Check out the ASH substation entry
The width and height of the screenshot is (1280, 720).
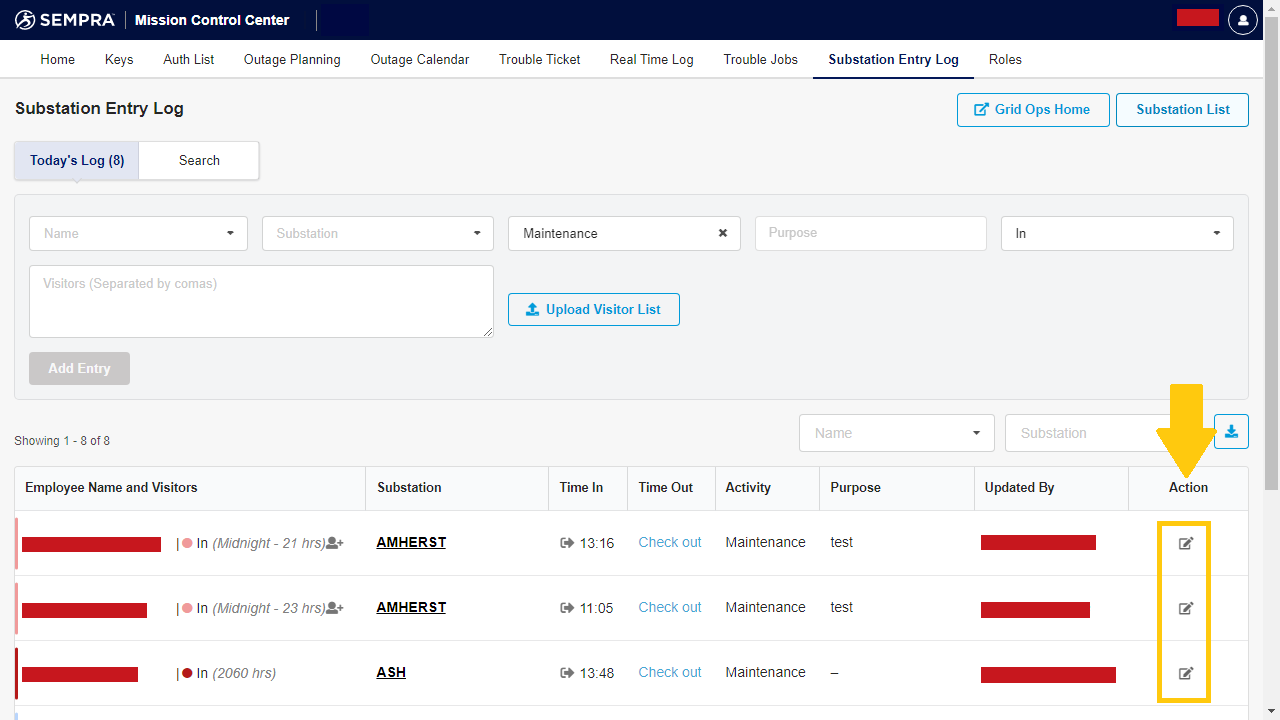[x=669, y=672]
